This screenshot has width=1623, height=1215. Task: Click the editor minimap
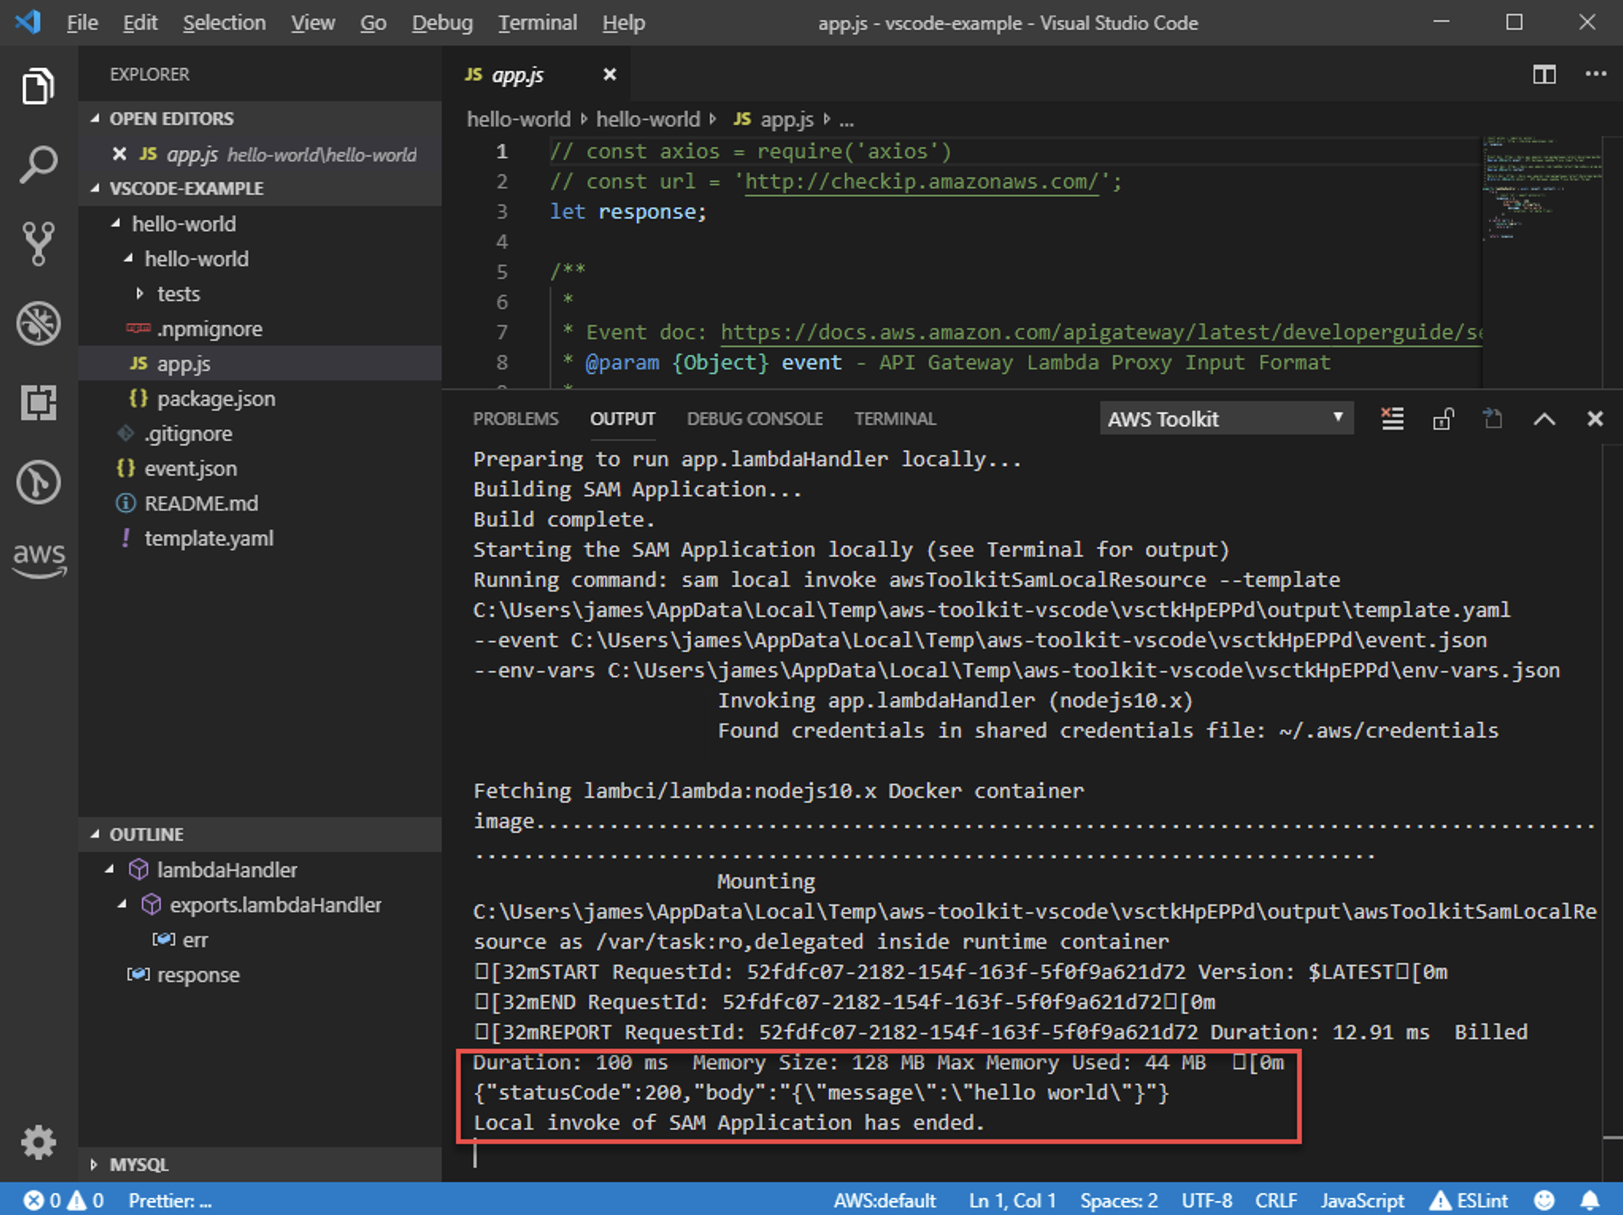(x=1542, y=190)
